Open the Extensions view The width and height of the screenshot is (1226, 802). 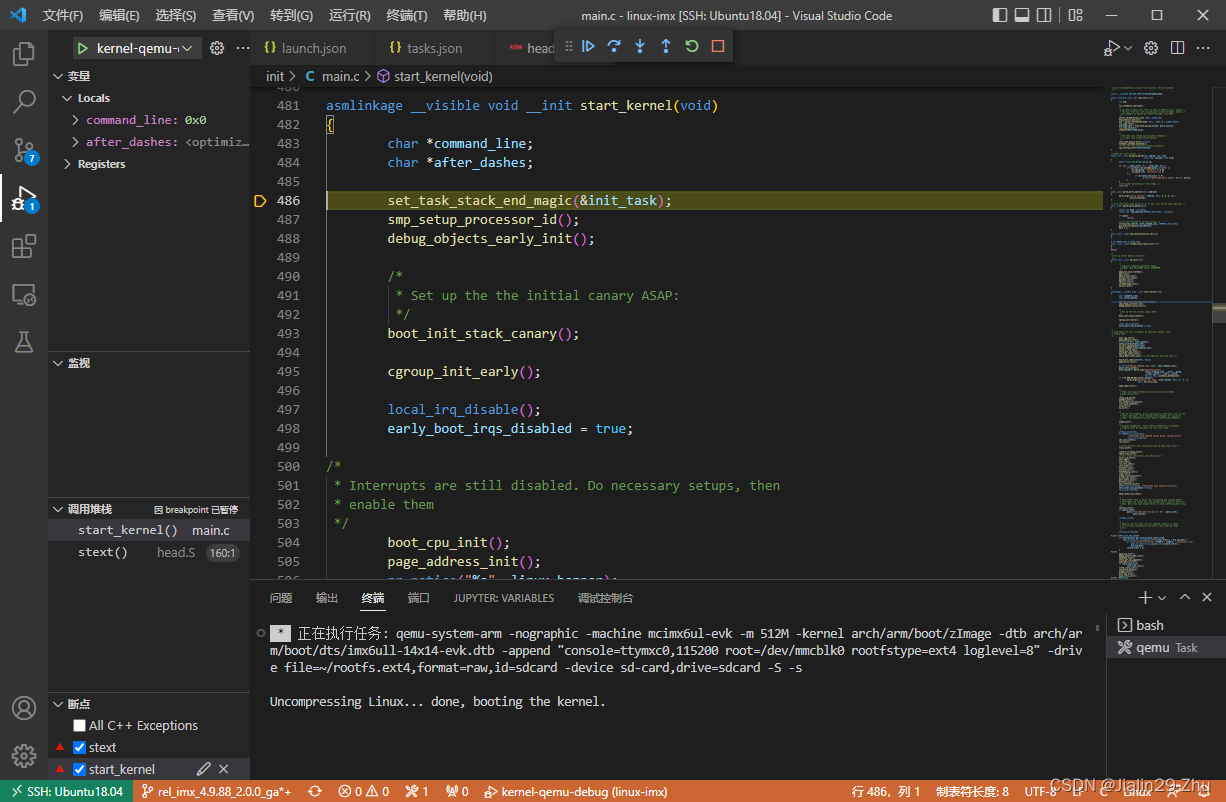click(24, 246)
